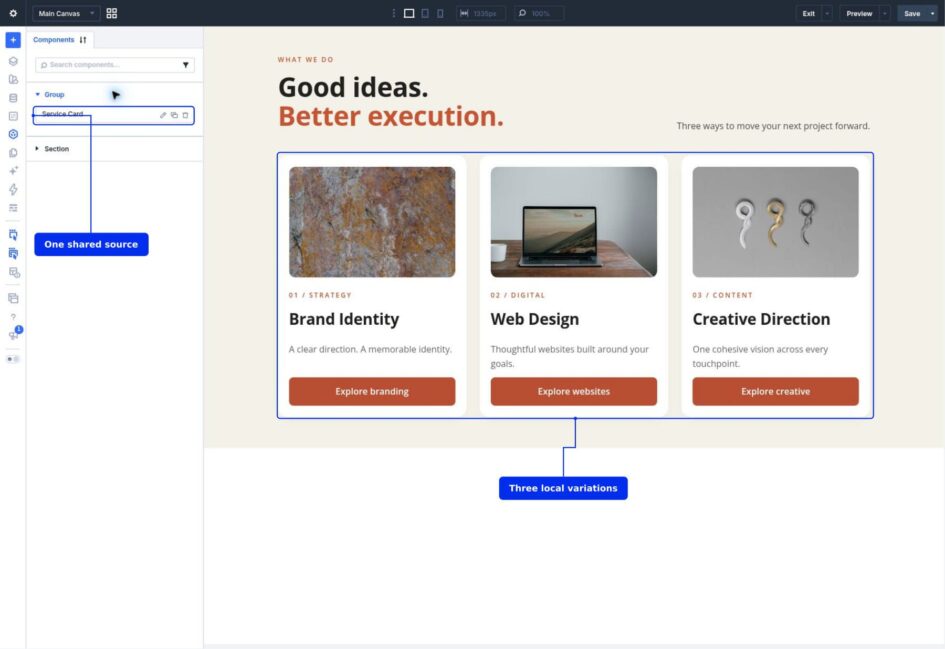
Task: Select the desktop viewport icon
Action: (x=409, y=13)
